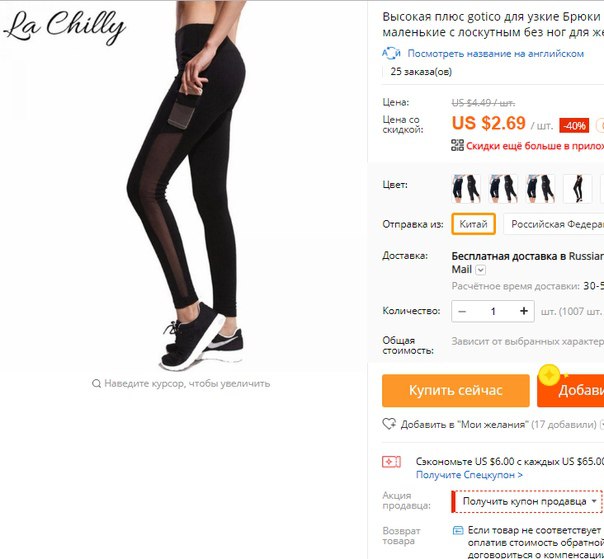Expand the Mail delivery method dropdown

click(x=481, y=270)
